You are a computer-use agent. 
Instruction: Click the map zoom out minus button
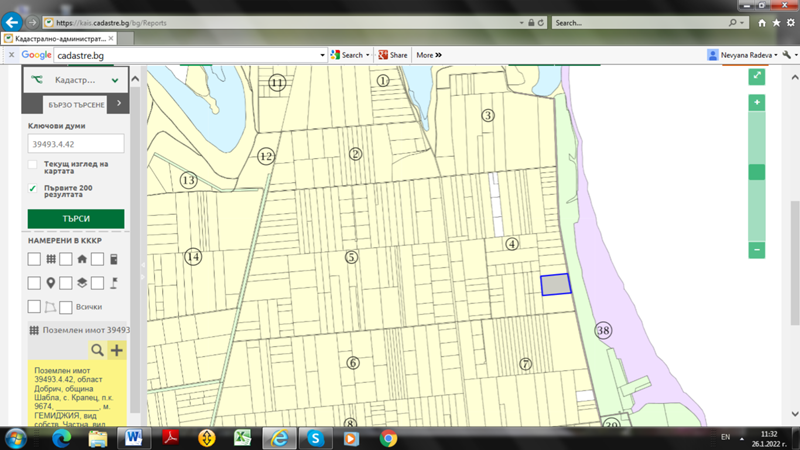pyautogui.click(x=757, y=249)
